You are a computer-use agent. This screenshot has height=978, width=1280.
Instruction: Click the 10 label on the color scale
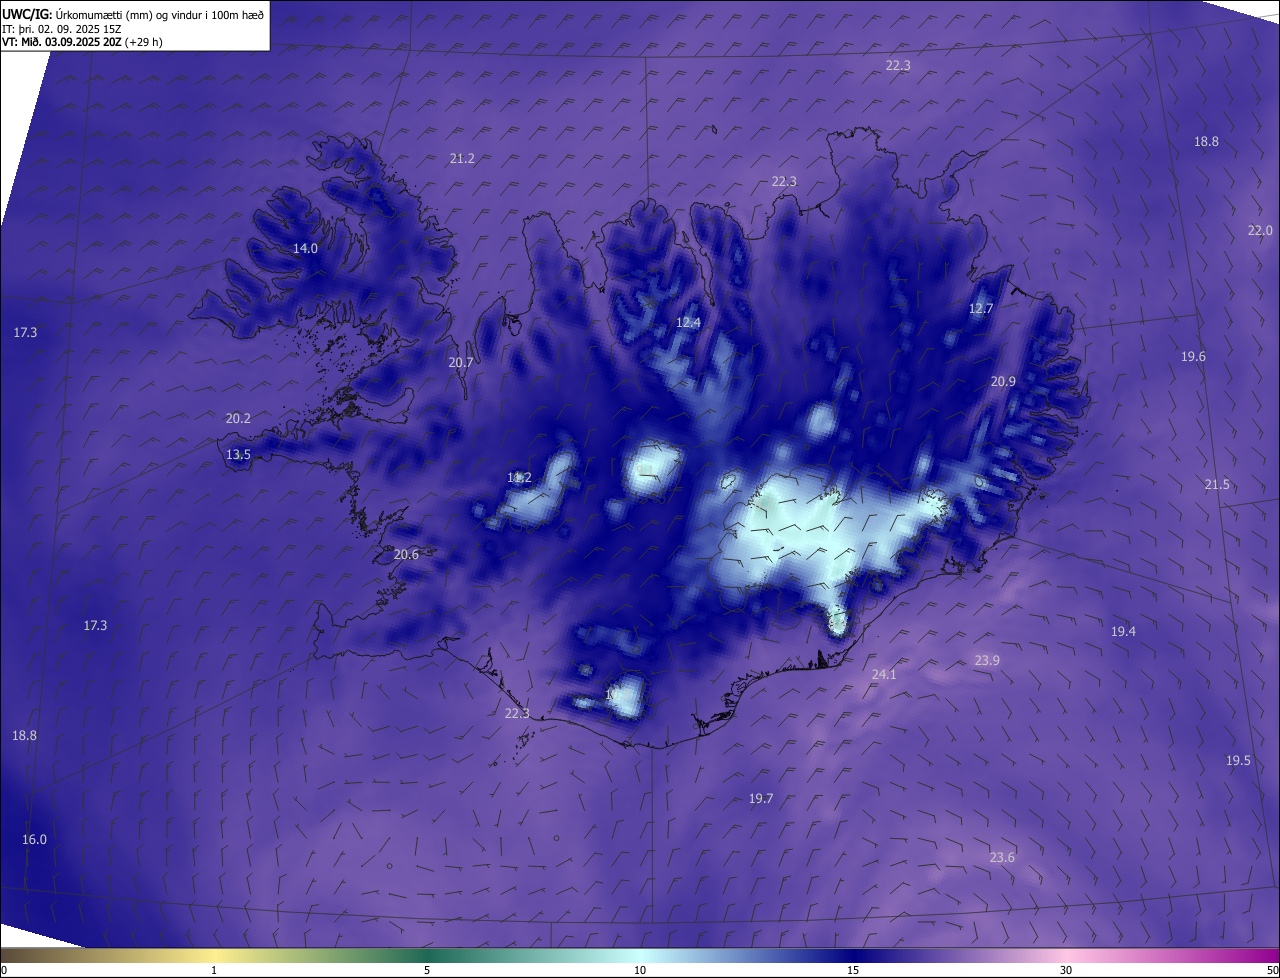(640, 970)
